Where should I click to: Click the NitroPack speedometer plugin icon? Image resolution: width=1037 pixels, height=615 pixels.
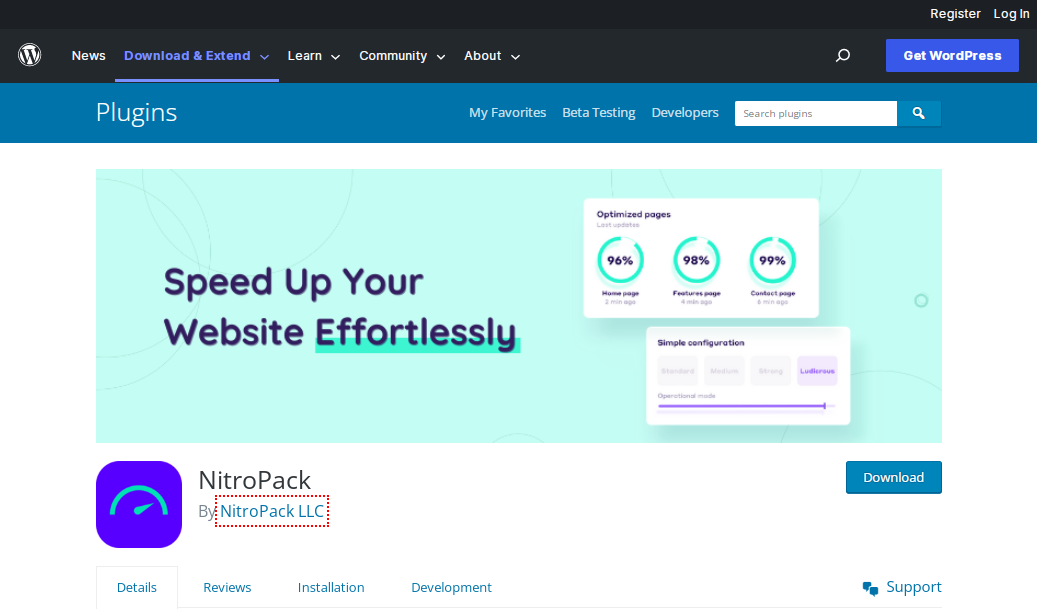point(139,504)
